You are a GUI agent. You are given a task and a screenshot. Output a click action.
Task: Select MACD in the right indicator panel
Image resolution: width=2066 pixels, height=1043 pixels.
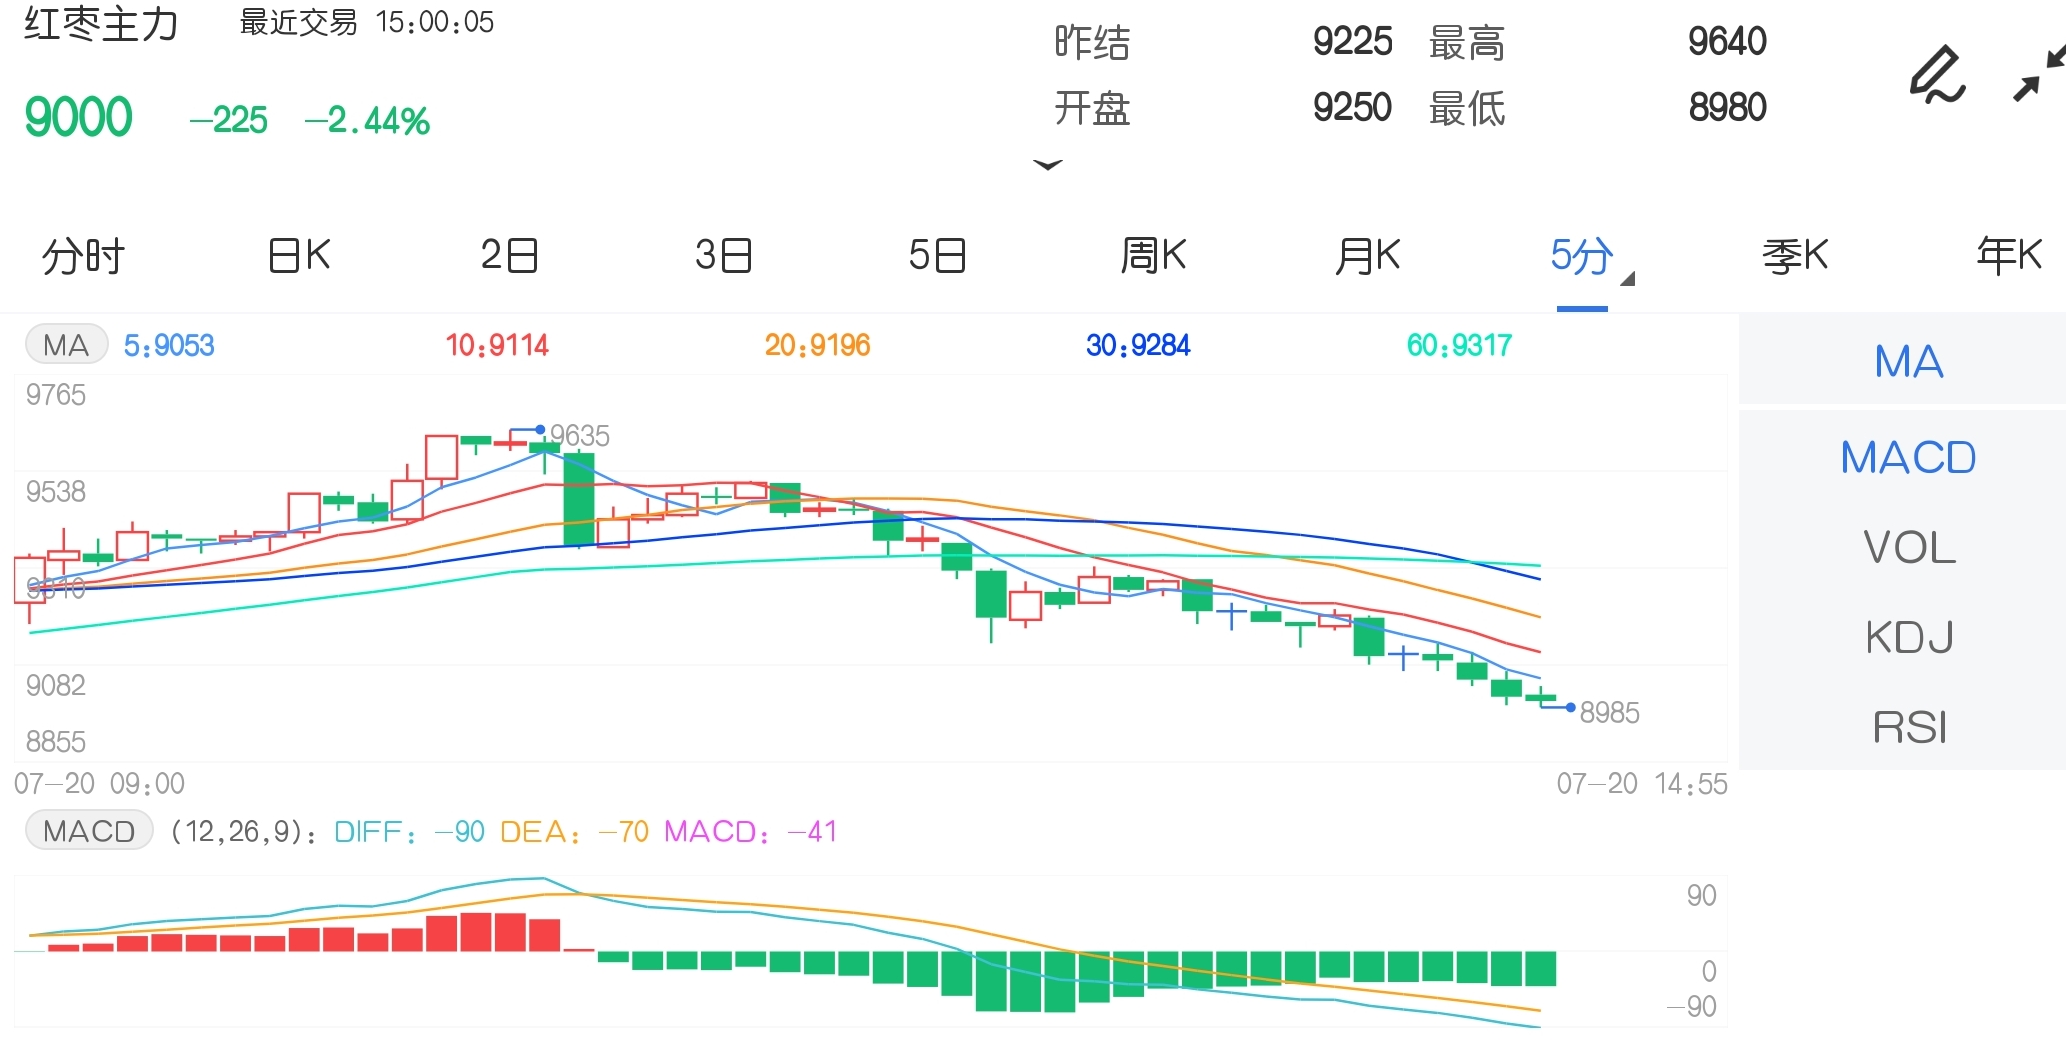coord(1908,458)
